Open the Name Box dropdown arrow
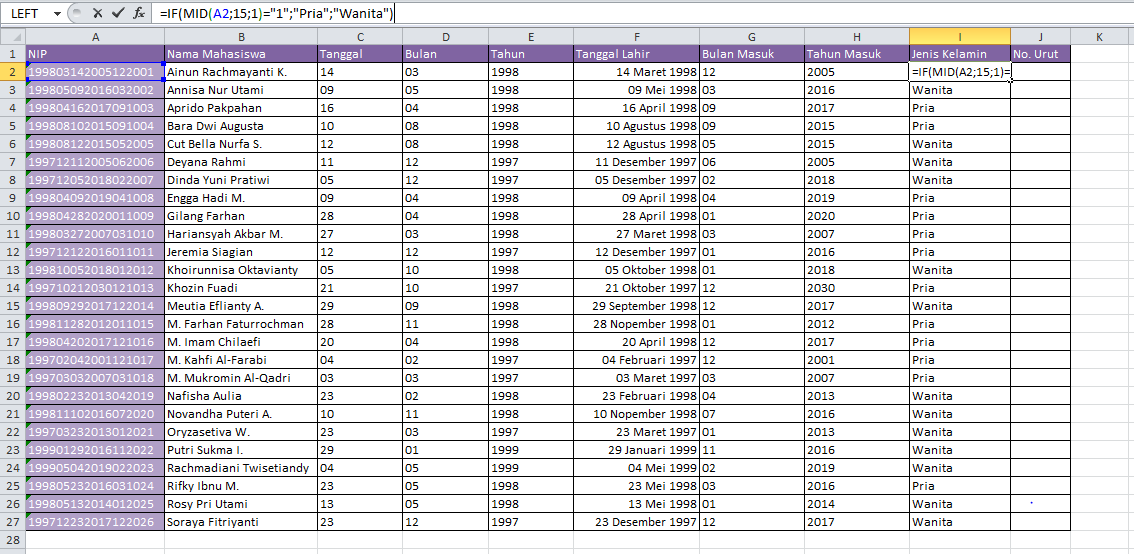 (x=57, y=13)
